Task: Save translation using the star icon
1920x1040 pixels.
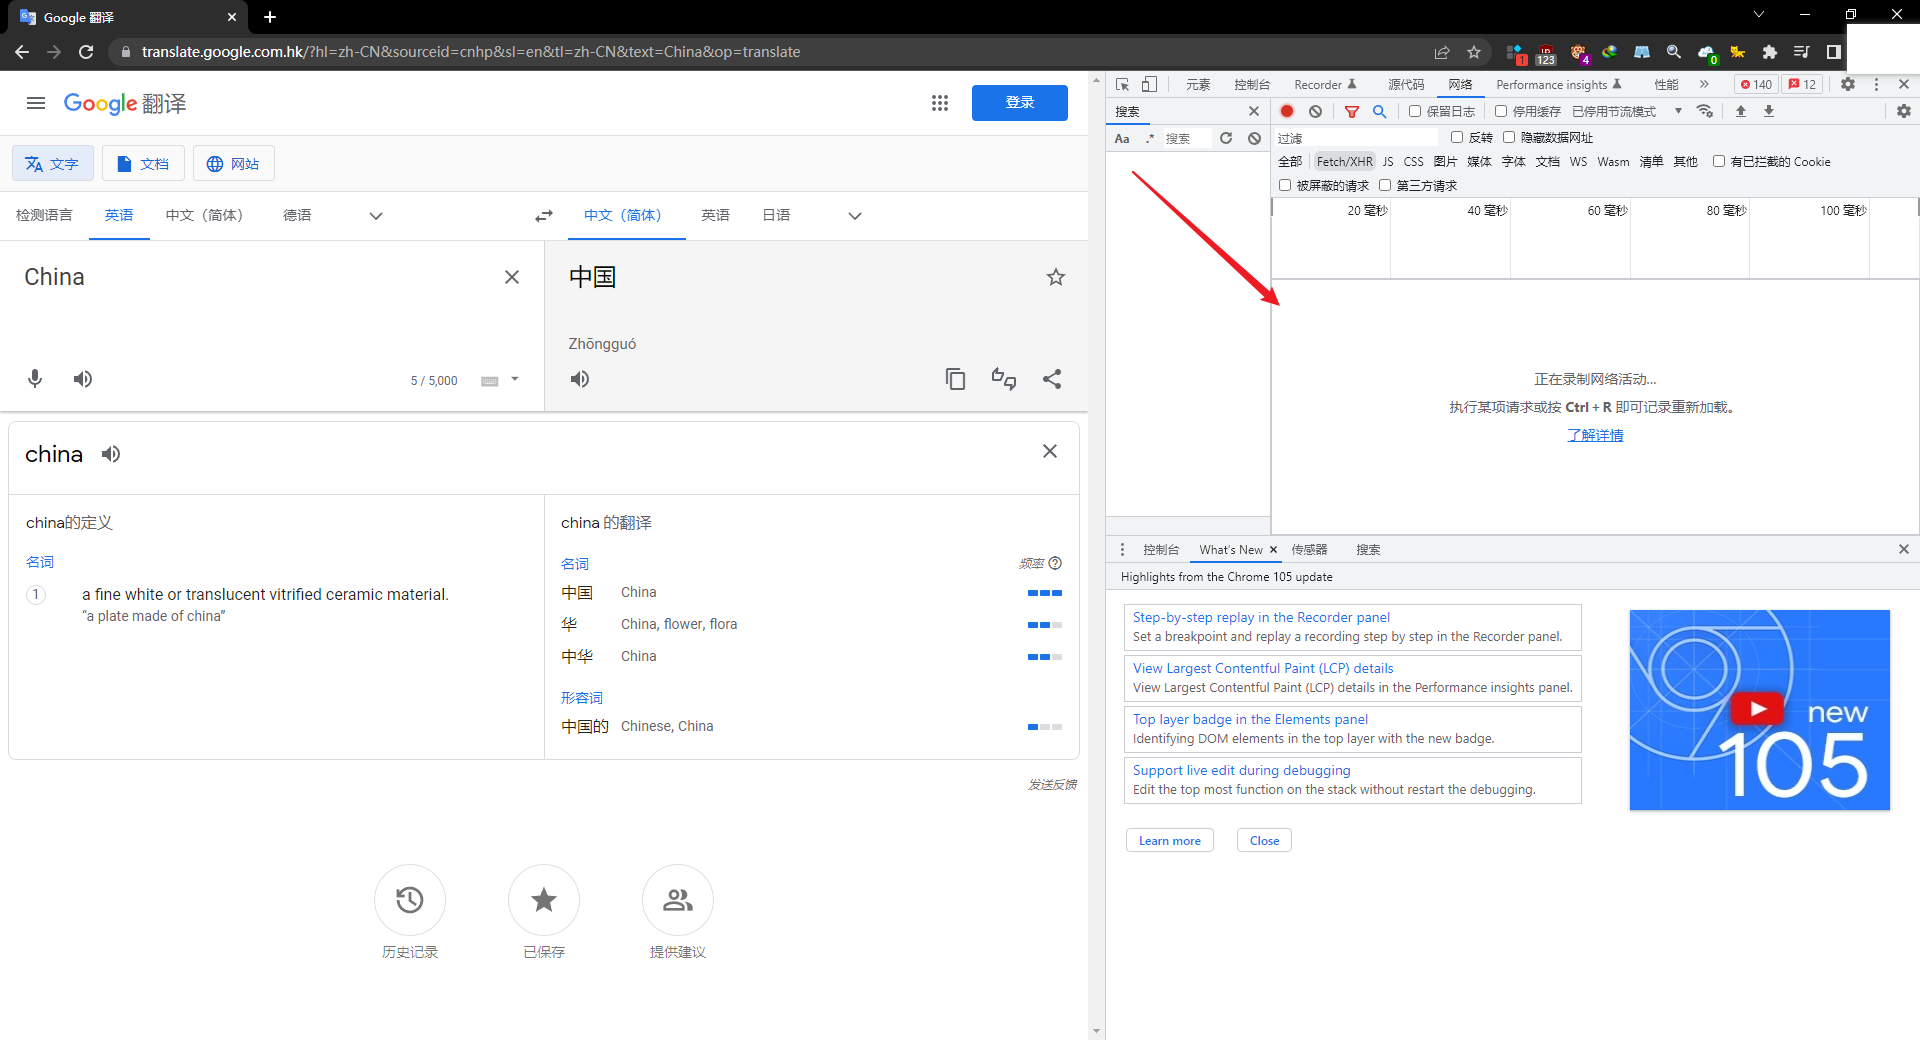Action: [x=1055, y=277]
